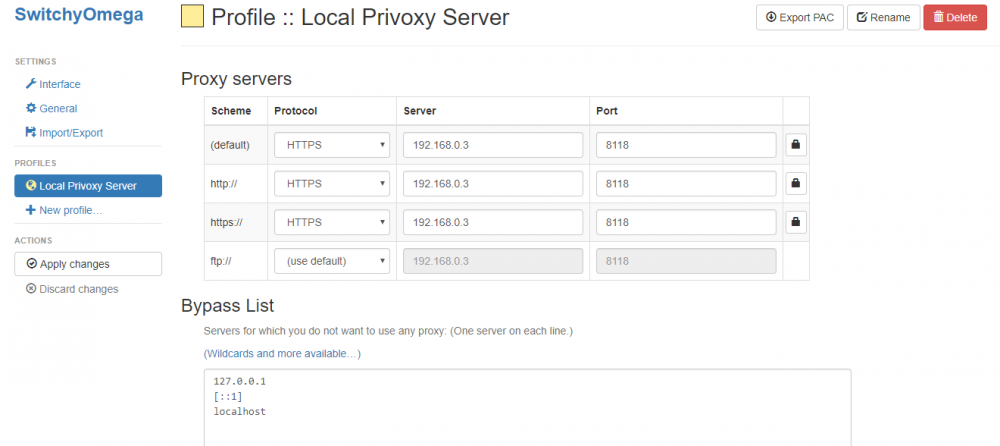The height and width of the screenshot is (446, 1000).
Task: Open General settings in sidebar
Action: tap(52, 108)
